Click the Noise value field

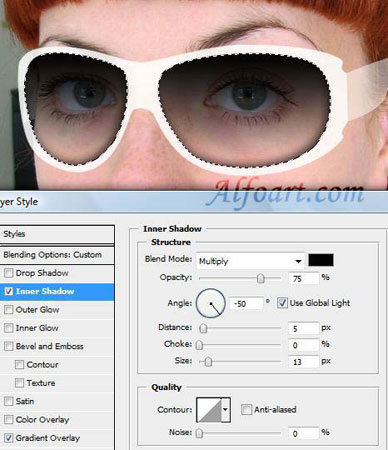point(304,433)
